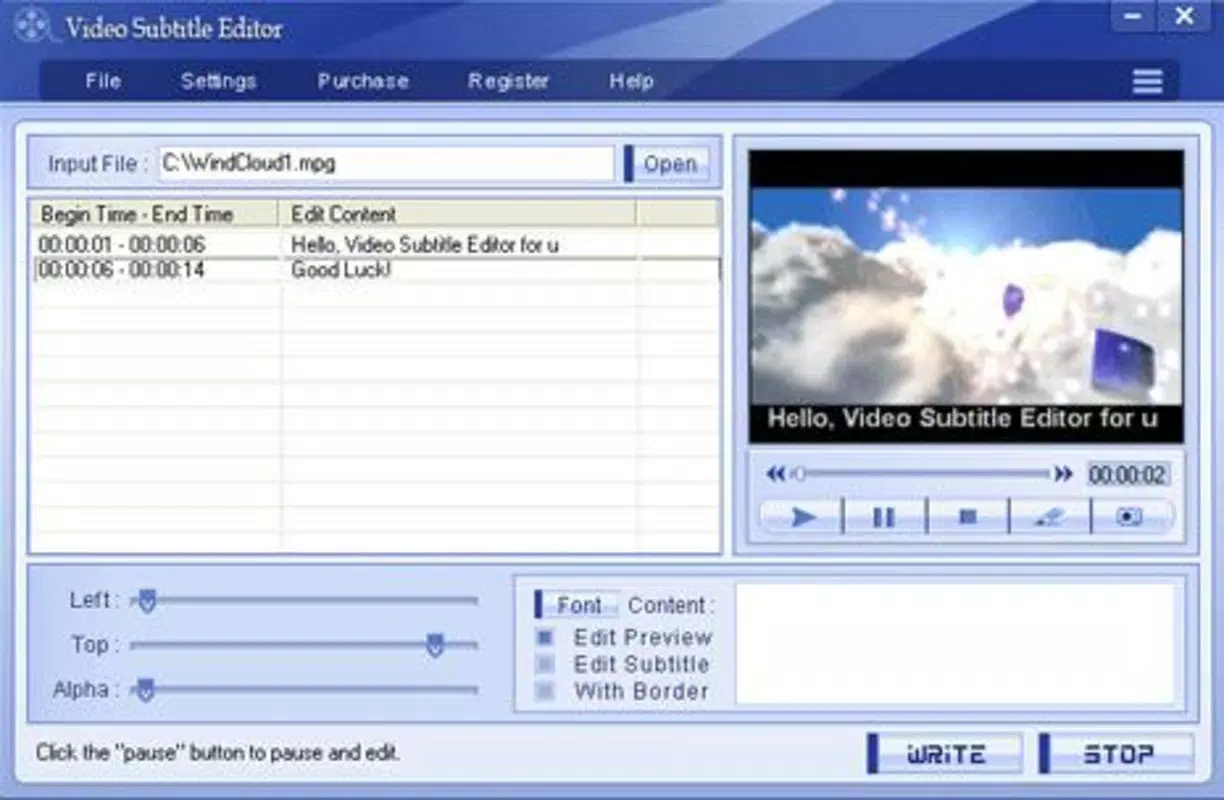The width and height of the screenshot is (1224, 800).
Task: Close the Video Subtitle Editor window
Action: (x=1184, y=17)
